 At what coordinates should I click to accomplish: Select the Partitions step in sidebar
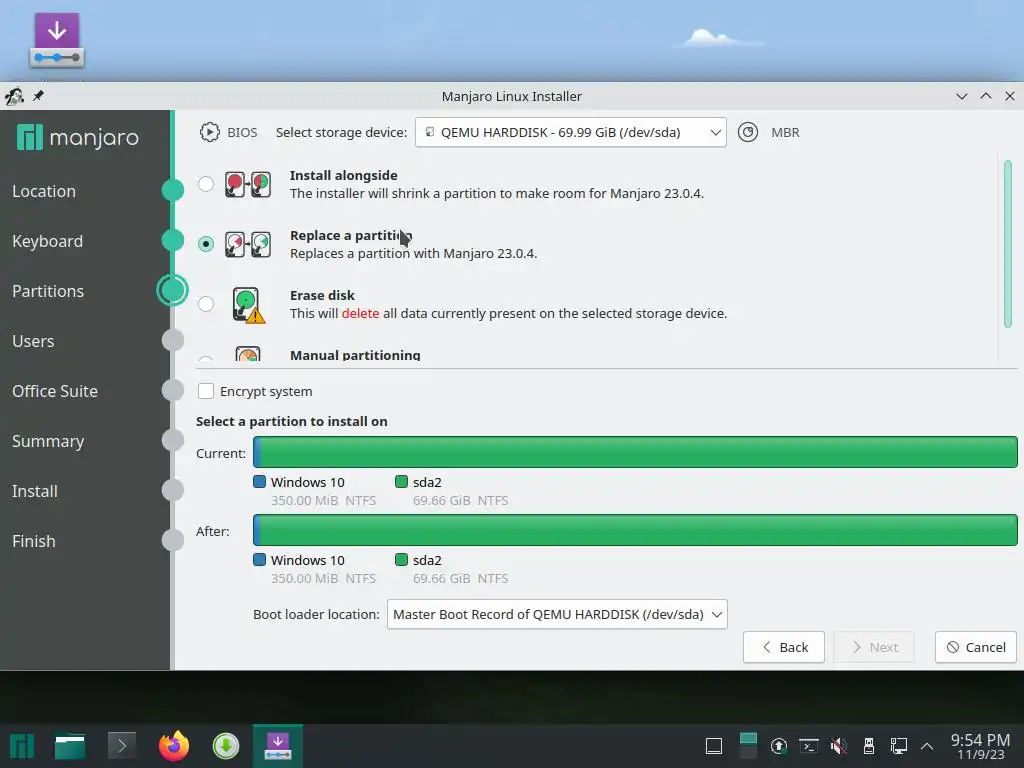pyautogui.click(x=48, y=291)
